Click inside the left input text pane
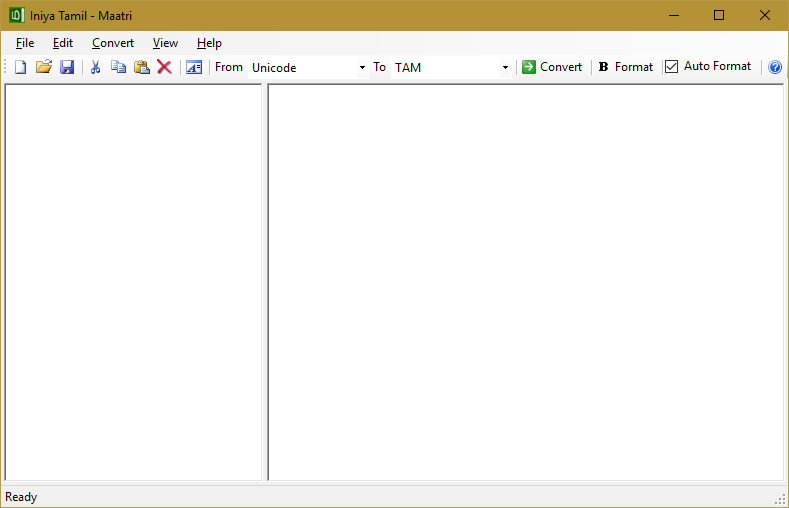This screenshot has width=789, height=508. [133, 282]
